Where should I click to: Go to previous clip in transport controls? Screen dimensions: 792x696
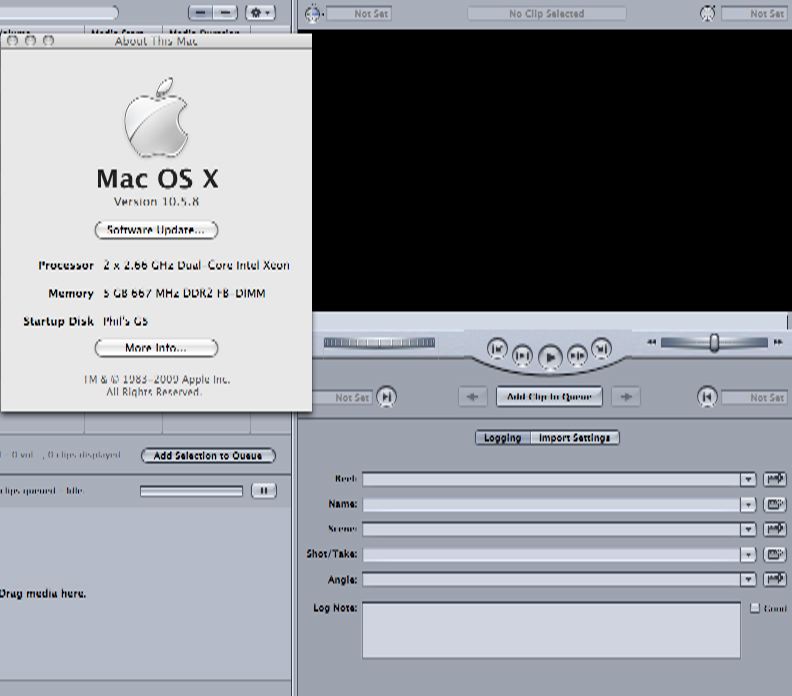click(498, 349)
